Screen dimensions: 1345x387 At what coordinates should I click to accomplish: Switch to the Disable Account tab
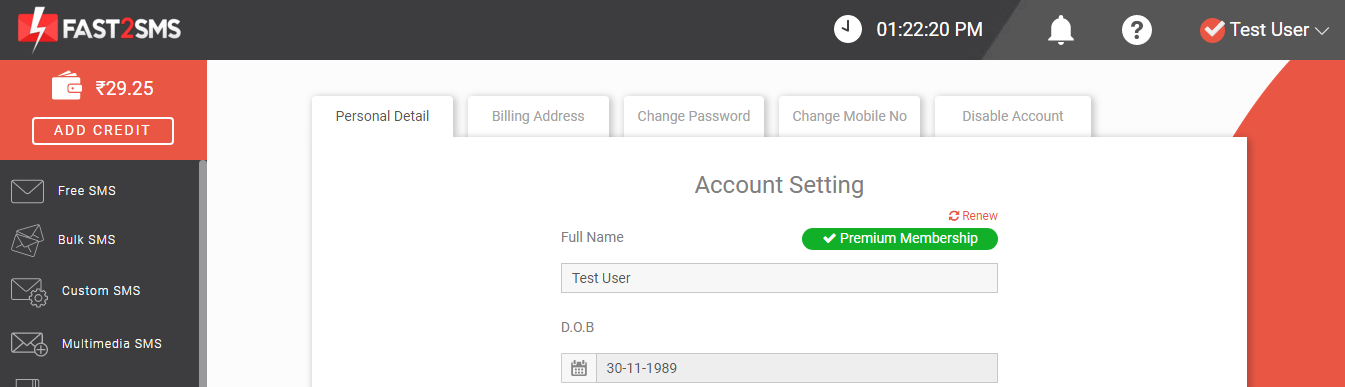click(1013, 116)
